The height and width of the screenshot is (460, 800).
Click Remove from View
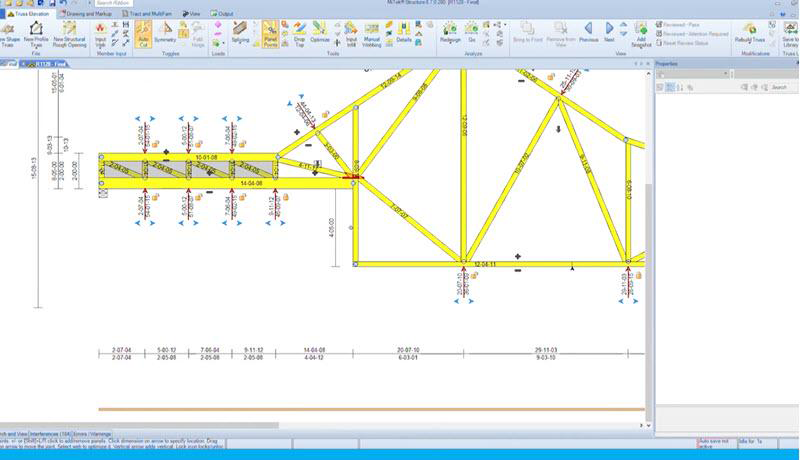560,34
